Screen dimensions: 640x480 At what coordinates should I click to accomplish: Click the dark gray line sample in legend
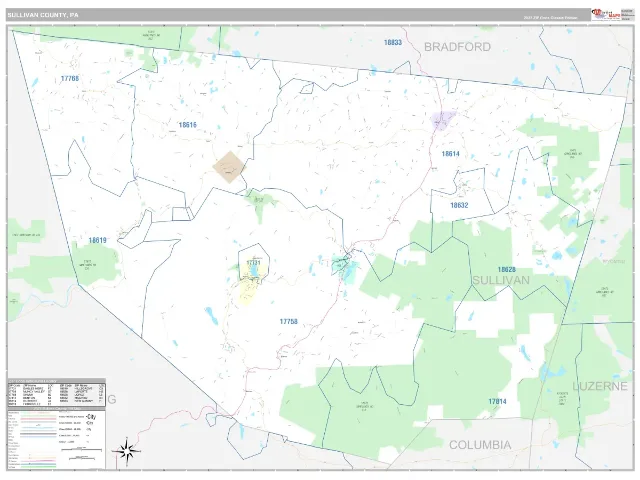coord(38,433)
